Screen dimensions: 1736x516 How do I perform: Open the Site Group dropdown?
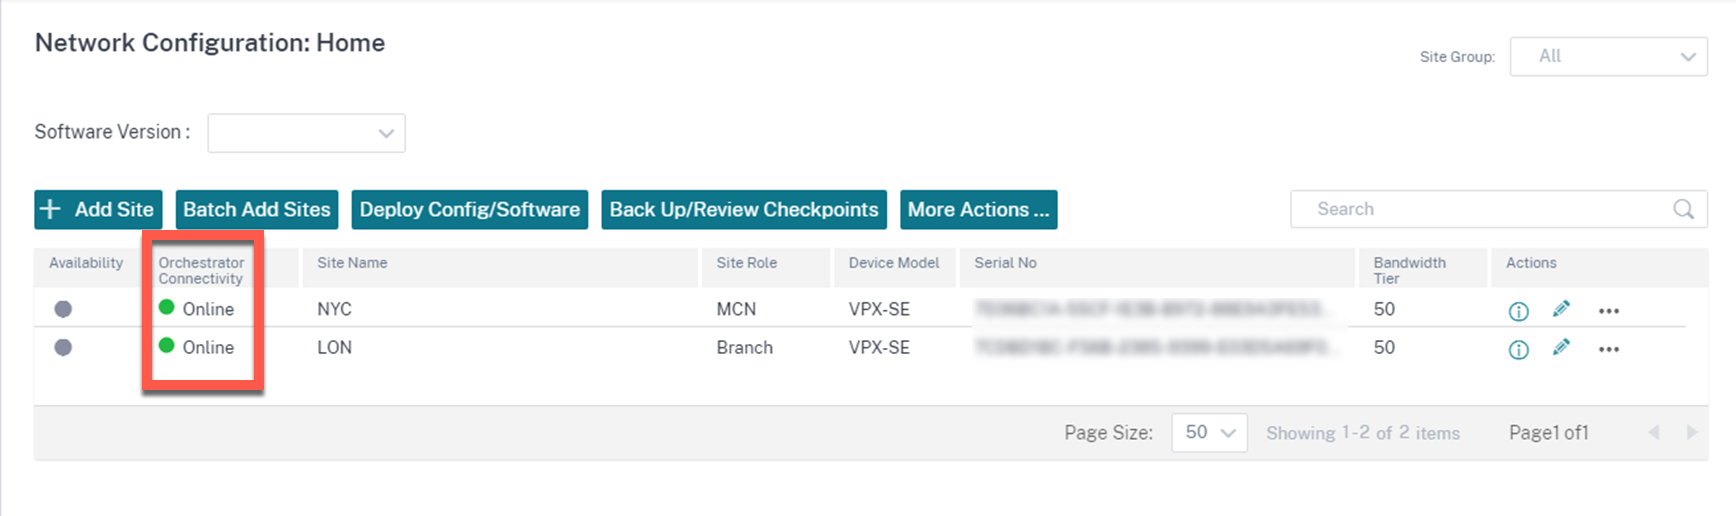click(x=1608, y=56)
